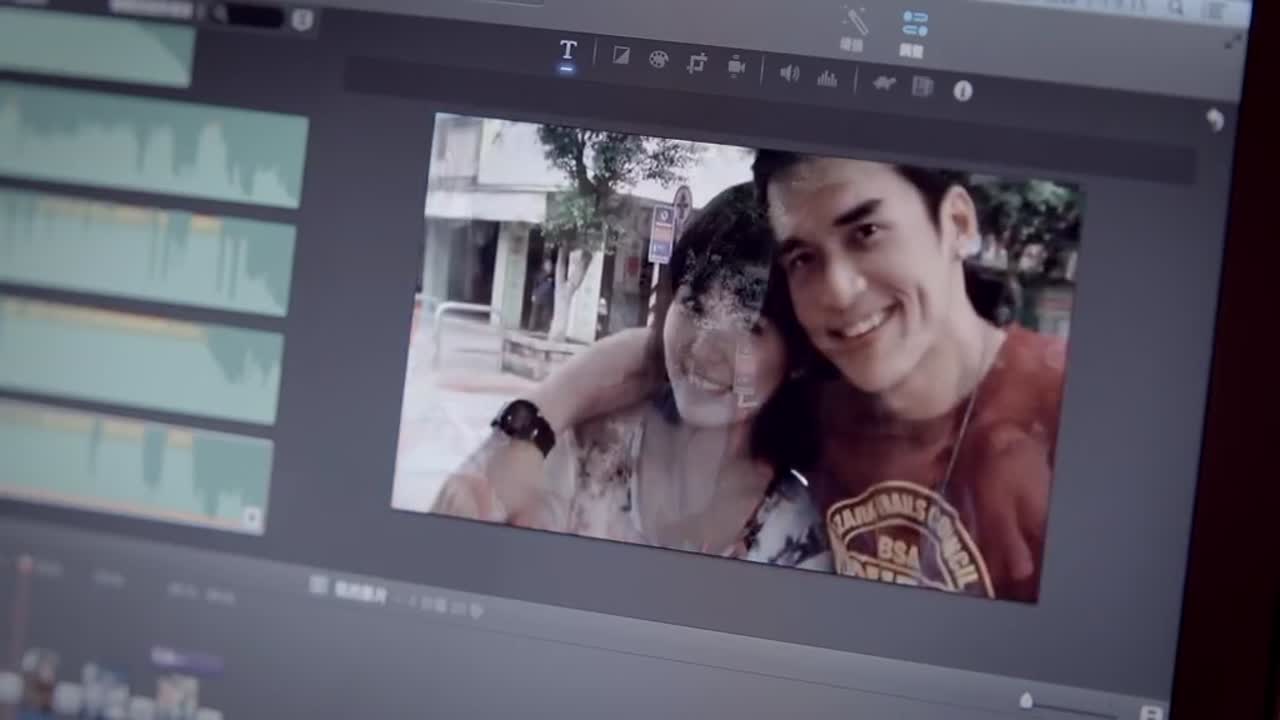Enter fullscreen with the expand arrows

(x=1234, y=42)
